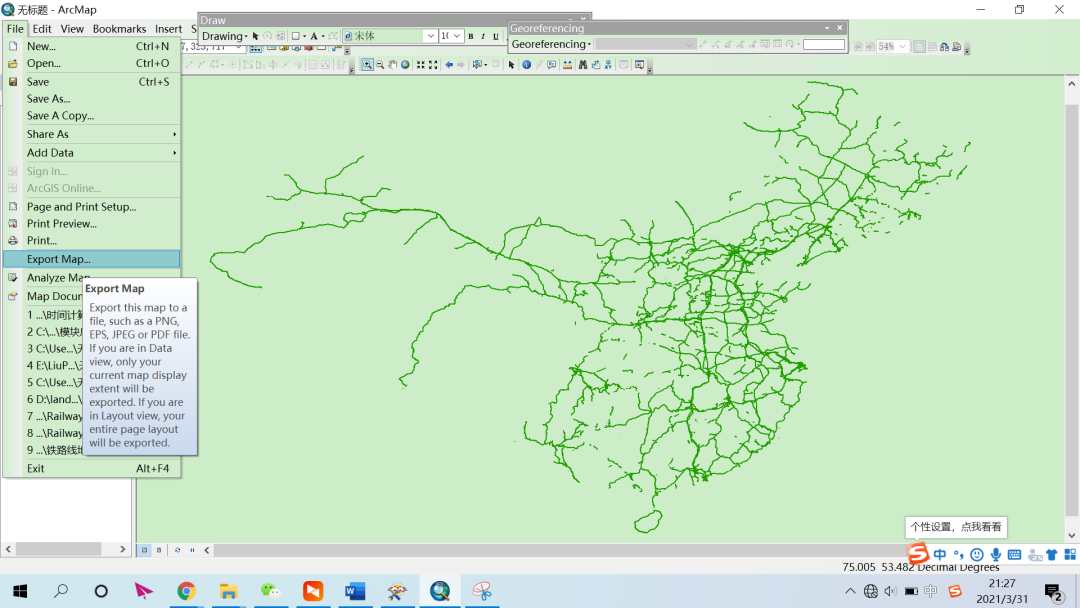Select the Pan tool
Viewport: 1080px width, 608px height.
(392, 65)
